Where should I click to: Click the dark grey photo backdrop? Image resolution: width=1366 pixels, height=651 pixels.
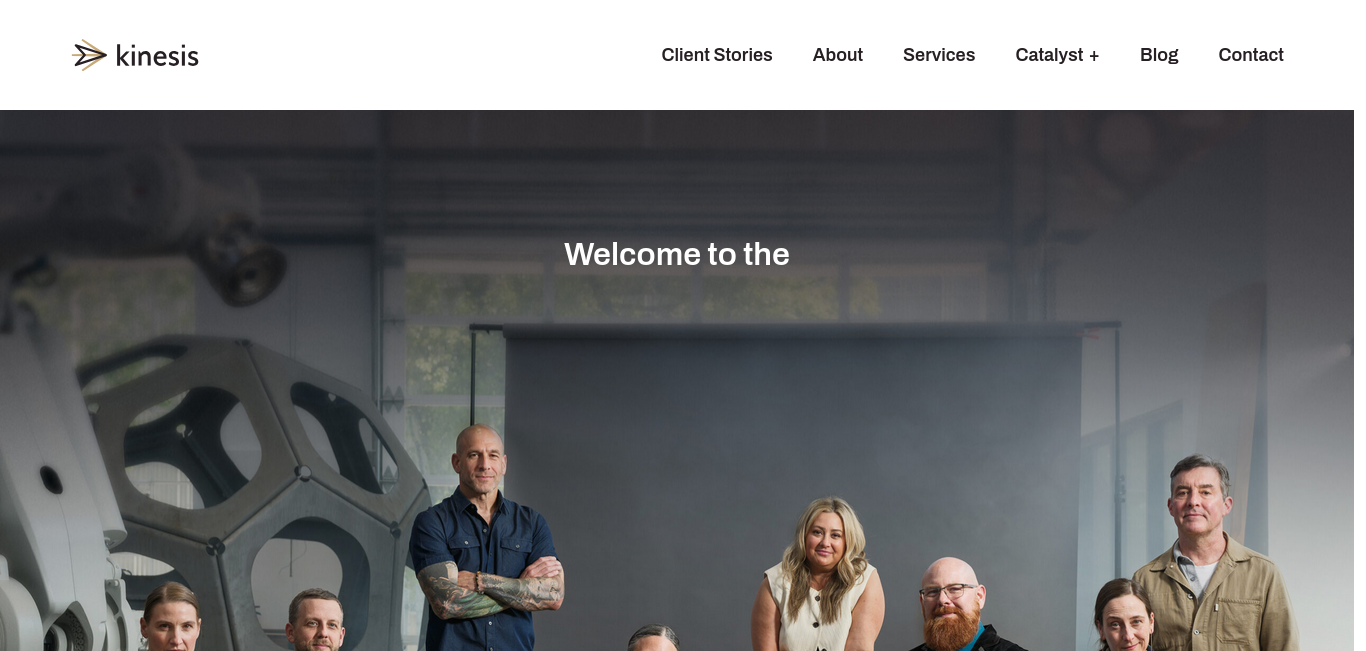click(x=792, y=450)
